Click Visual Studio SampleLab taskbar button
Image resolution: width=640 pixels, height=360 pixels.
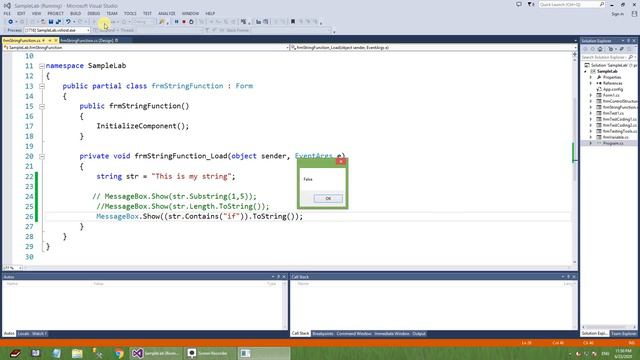click(x=156, y=353)
